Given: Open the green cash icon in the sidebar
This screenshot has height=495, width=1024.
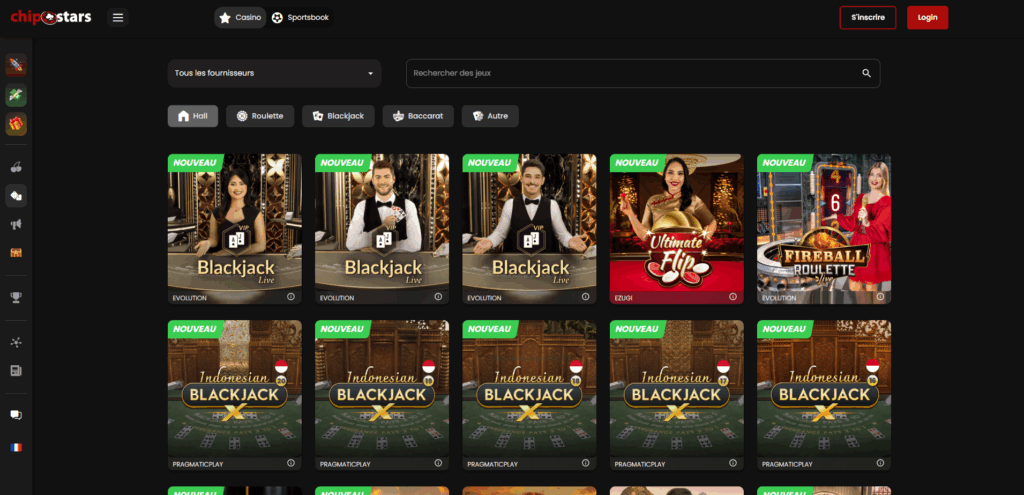Looking at the screenshot, I should [x=16, y=95].
